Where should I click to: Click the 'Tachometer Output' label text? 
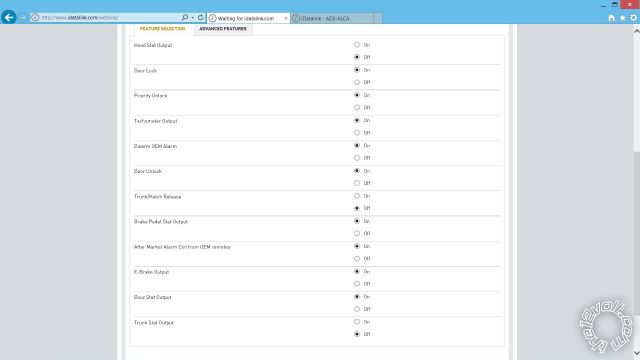[156, 121]
